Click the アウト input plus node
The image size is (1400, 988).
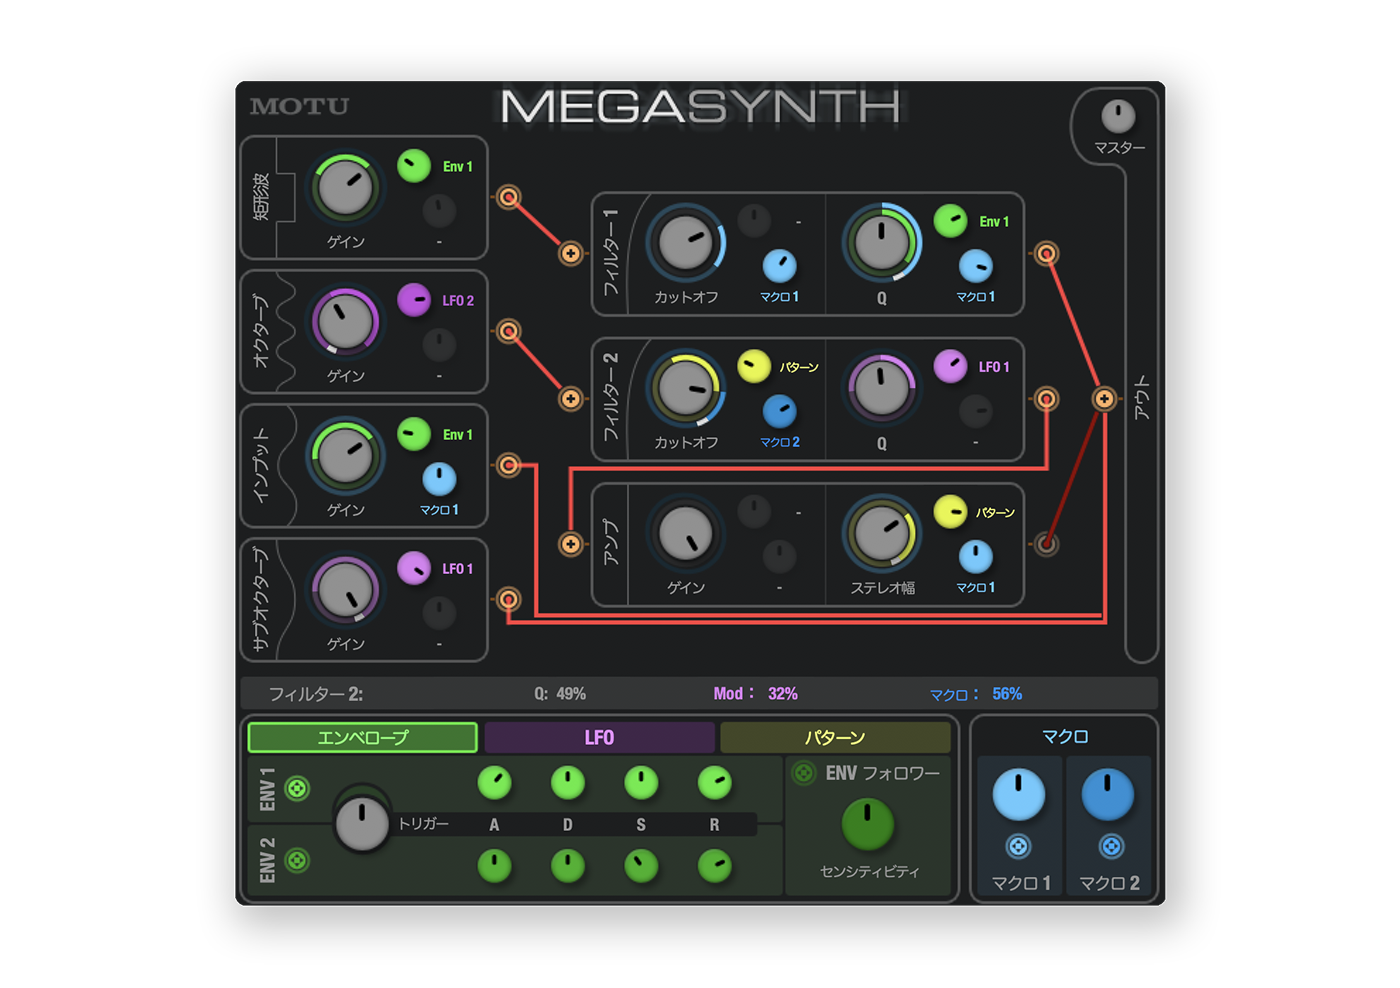[1104, 399]
